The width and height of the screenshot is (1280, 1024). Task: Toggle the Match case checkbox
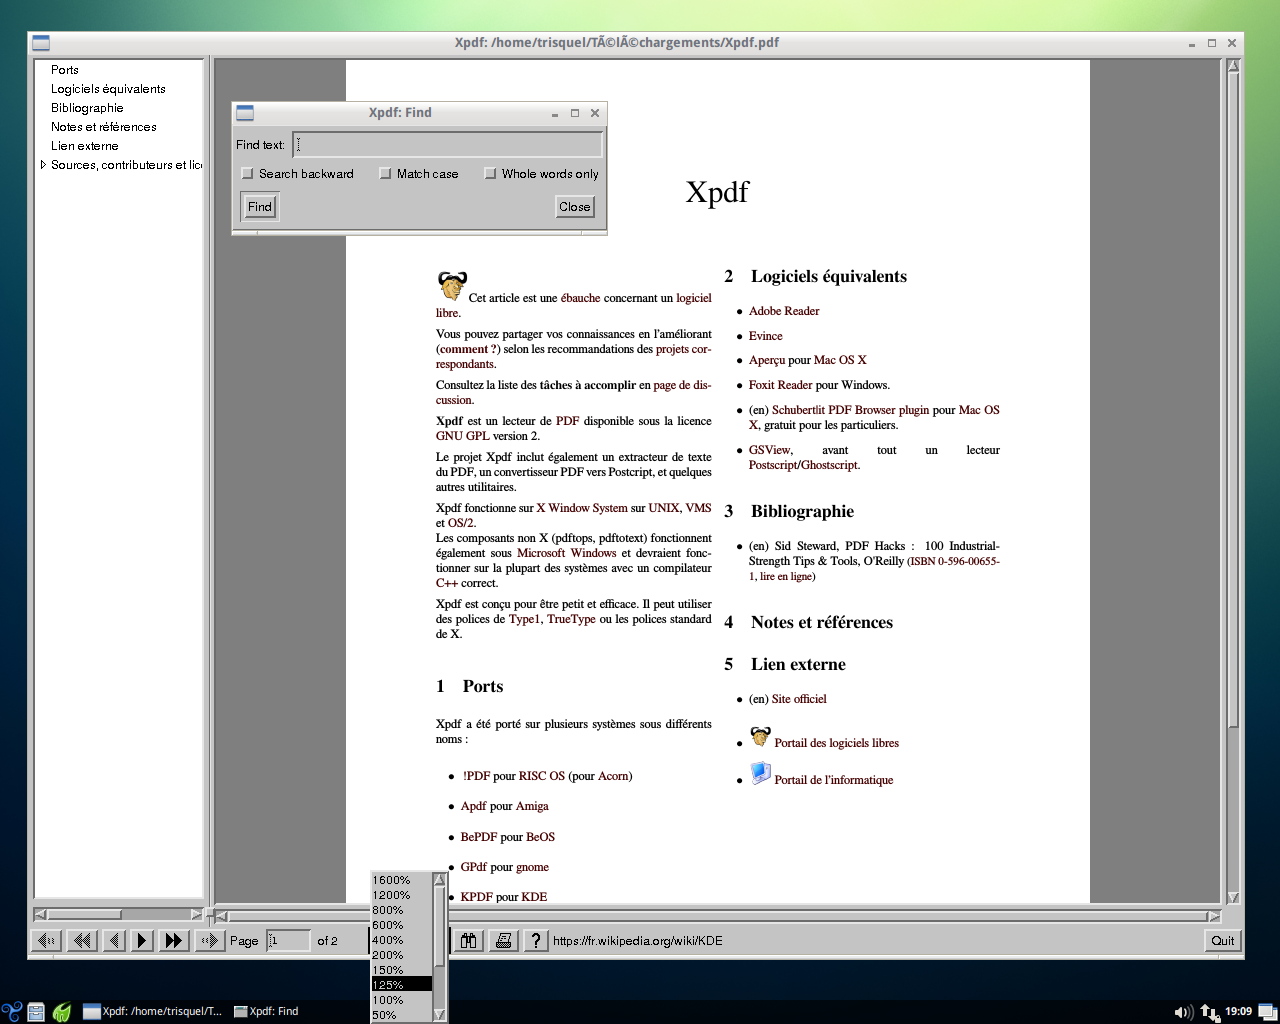(x=386, y=174)
